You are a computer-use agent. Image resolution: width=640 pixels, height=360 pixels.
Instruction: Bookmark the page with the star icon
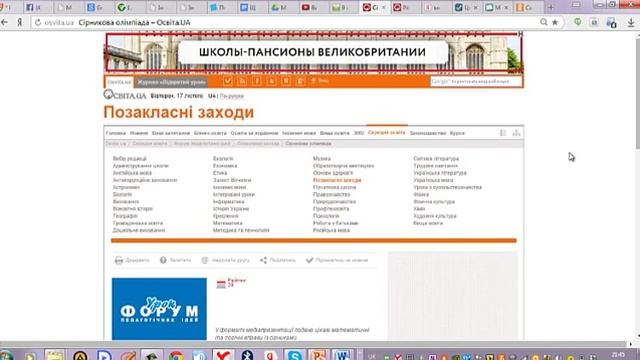click(x=555, y=22)
